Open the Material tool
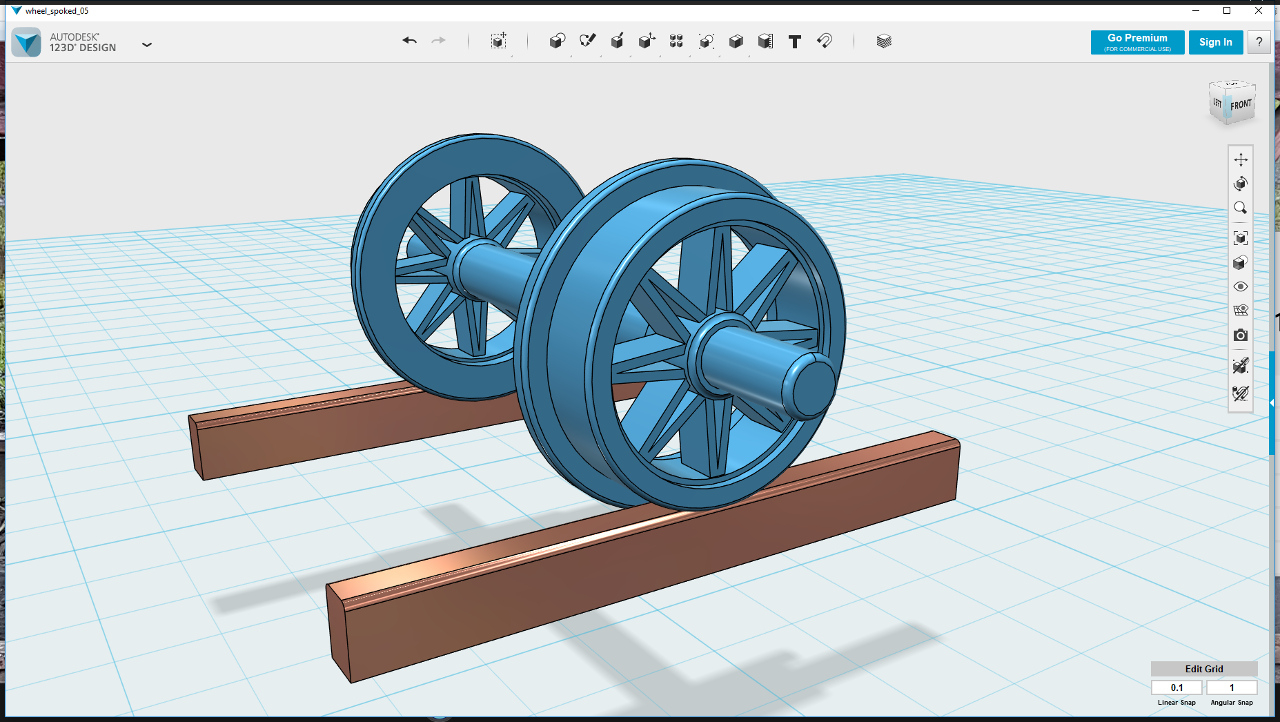The height and width of the screenshot is (722, 1280). pyautogui.click(x=884, y=41)
